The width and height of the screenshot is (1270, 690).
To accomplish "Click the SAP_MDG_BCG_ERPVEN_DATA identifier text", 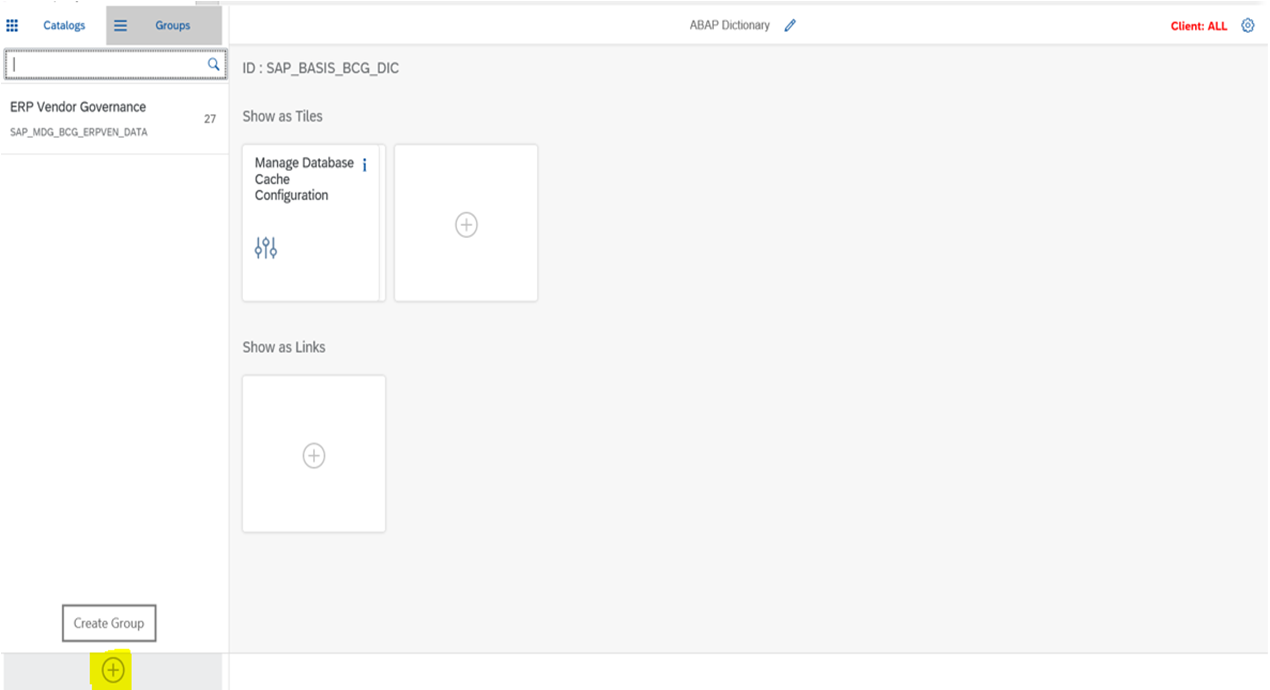I will (79, 132).
